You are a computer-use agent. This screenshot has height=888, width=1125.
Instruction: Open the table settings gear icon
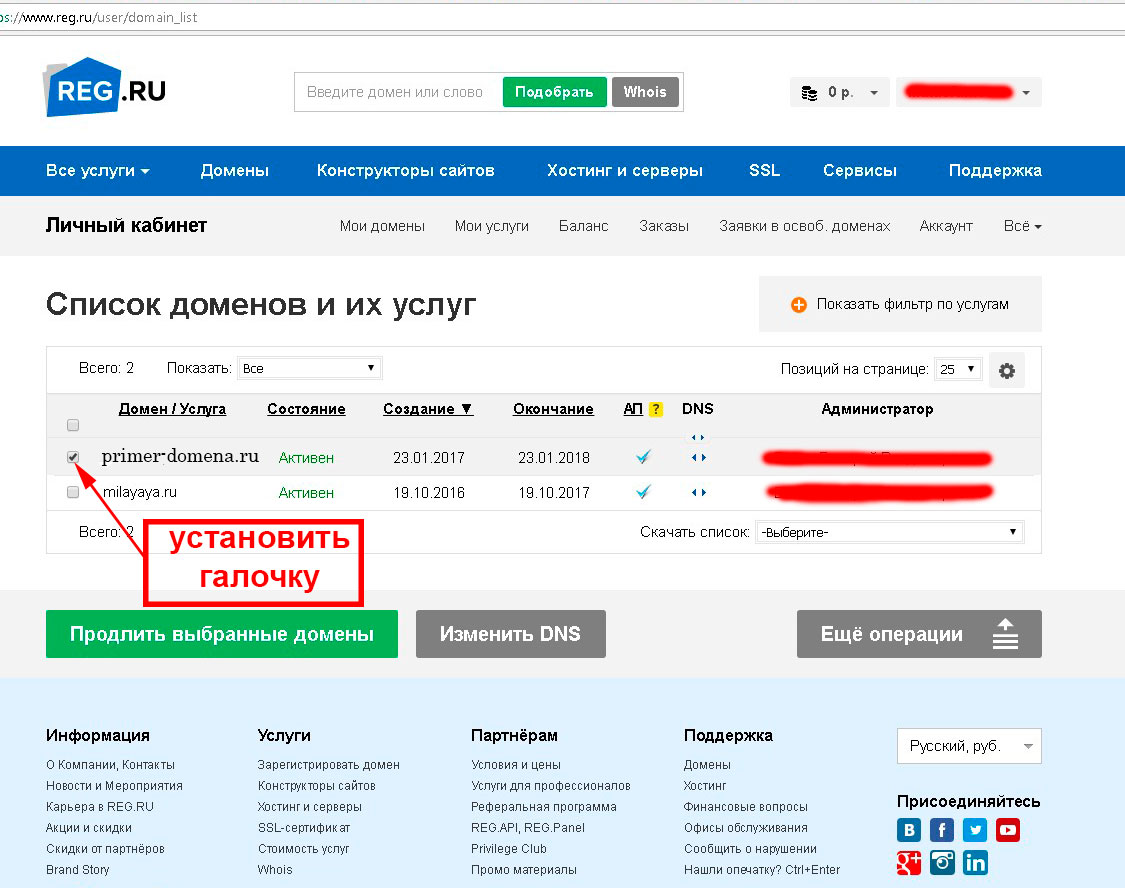1007,370
